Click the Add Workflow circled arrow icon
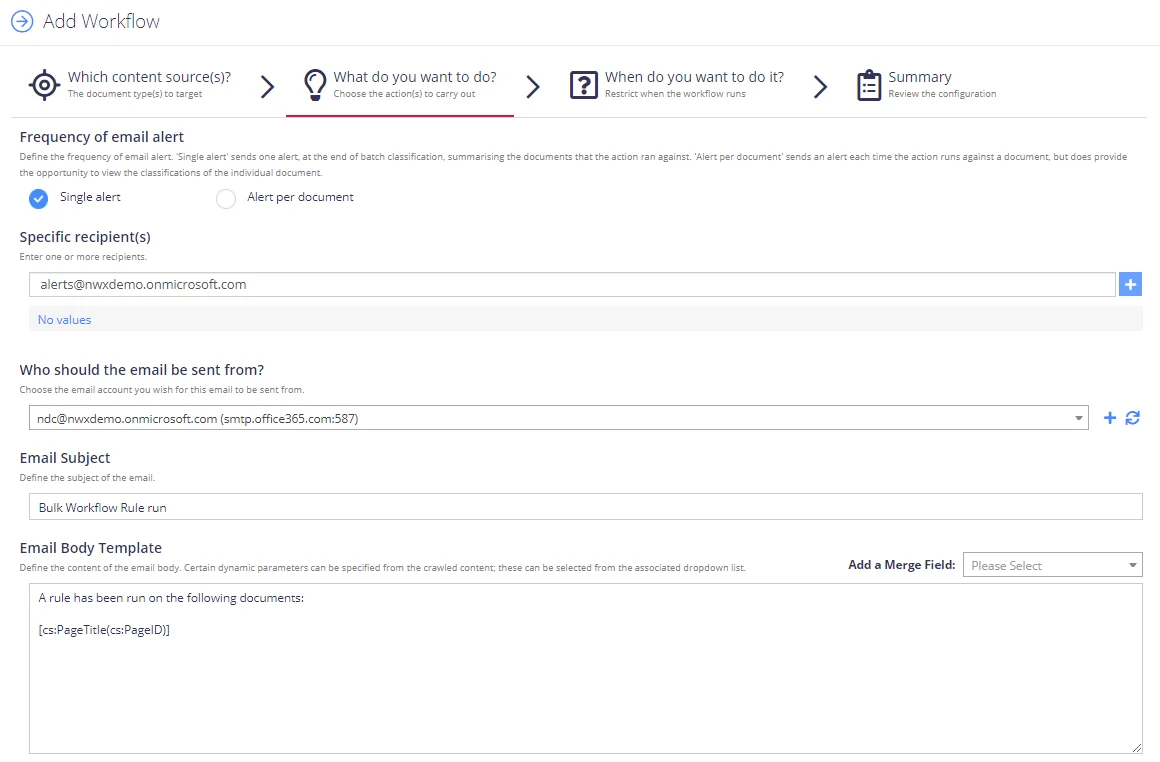The height and width of the screenshot is (762, 1160). 22,21
